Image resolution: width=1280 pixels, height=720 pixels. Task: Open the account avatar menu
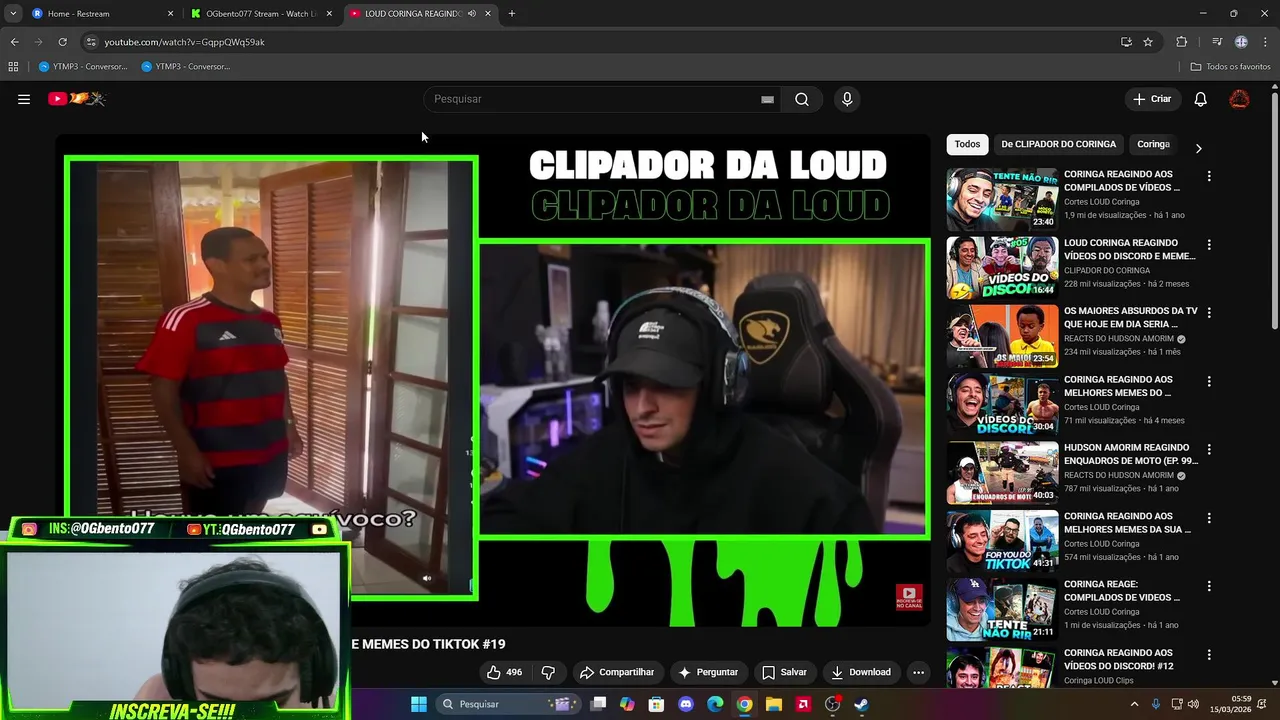click(1239, 99)
